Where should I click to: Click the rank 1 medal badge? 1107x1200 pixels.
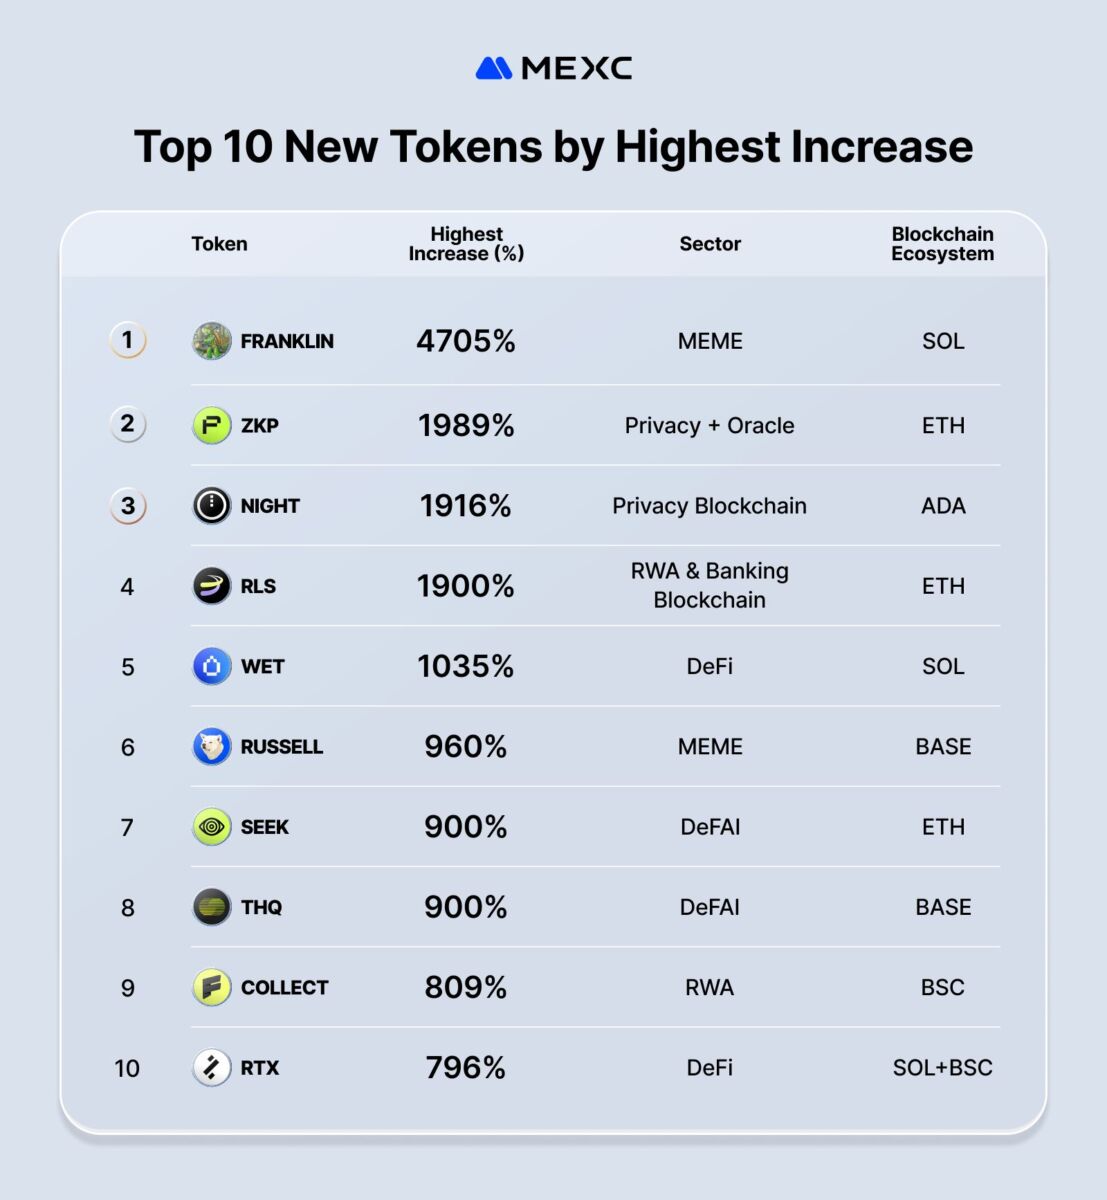[x=127, y=341]
